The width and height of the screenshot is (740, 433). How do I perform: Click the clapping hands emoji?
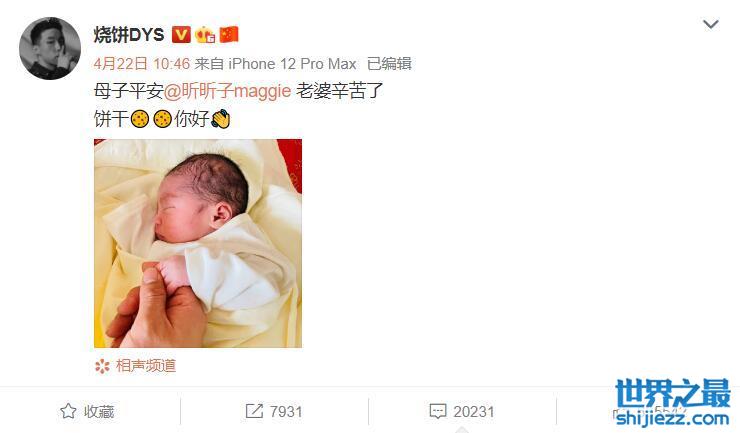click(220, 119)
